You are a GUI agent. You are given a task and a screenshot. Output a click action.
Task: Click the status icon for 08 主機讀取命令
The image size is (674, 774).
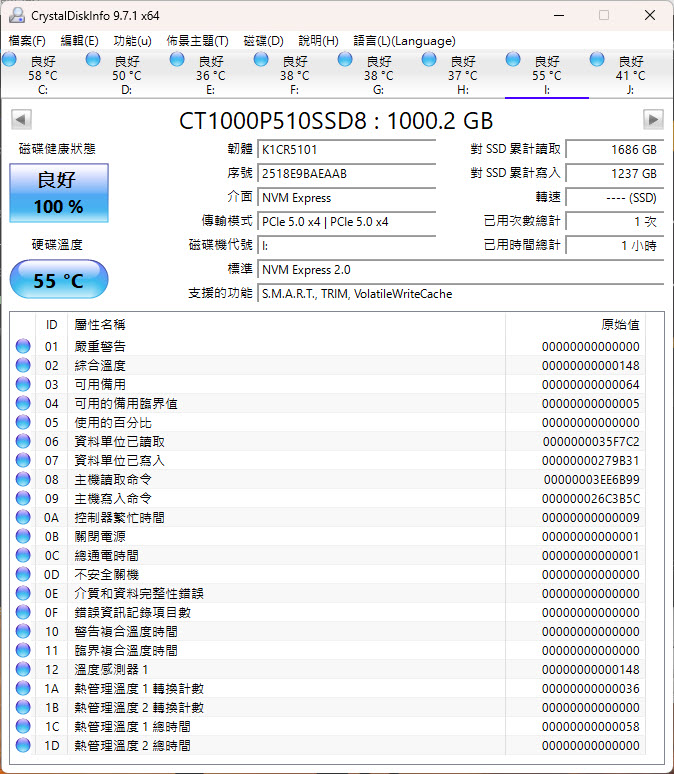[x=23, y=479]
